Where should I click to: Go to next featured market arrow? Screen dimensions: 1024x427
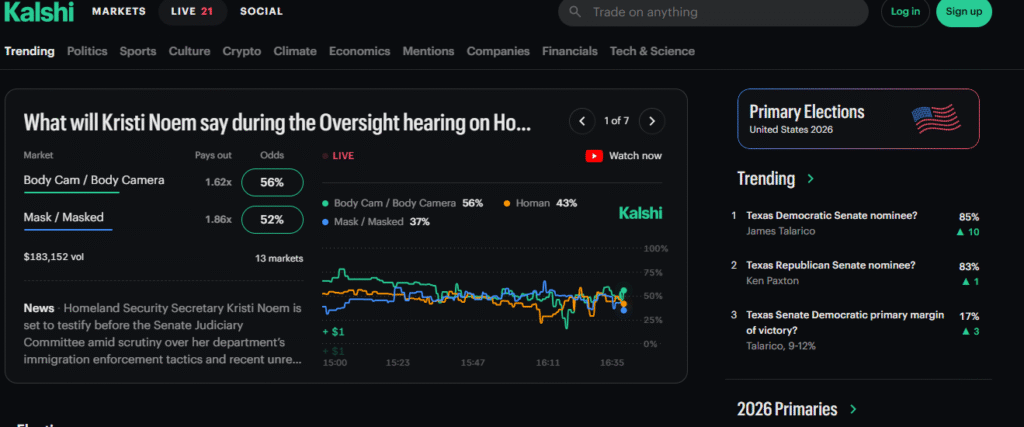point(652,121)
